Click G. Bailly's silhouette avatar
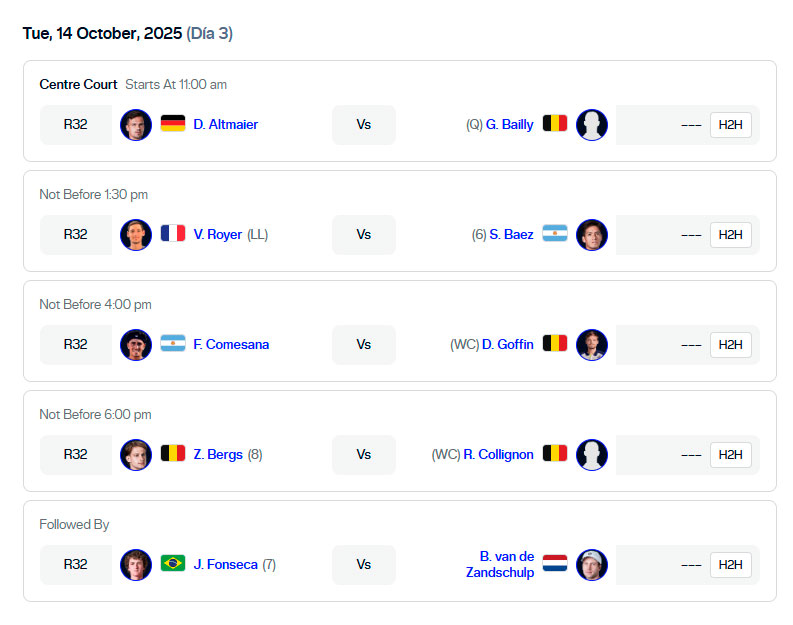Screen dimensions: 793x625 pos(592,125)
